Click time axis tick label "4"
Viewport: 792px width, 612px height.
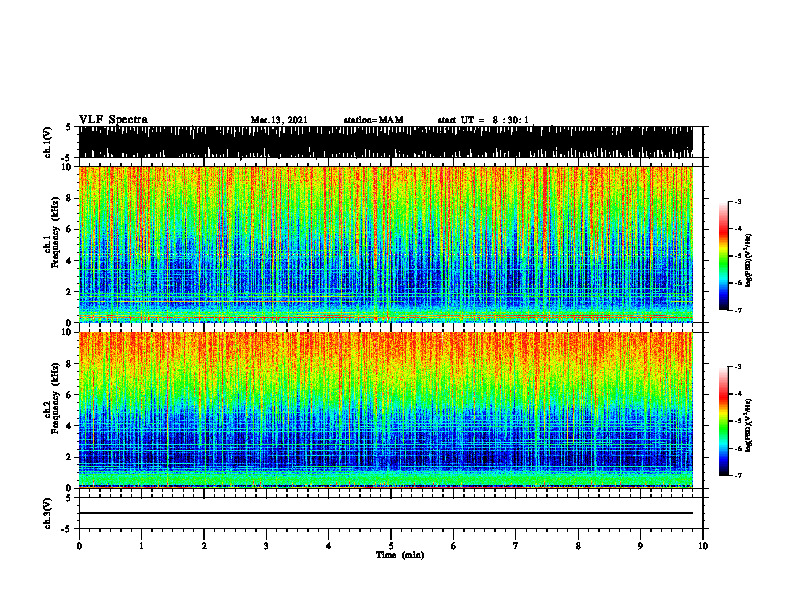click(x=329, y=546)
